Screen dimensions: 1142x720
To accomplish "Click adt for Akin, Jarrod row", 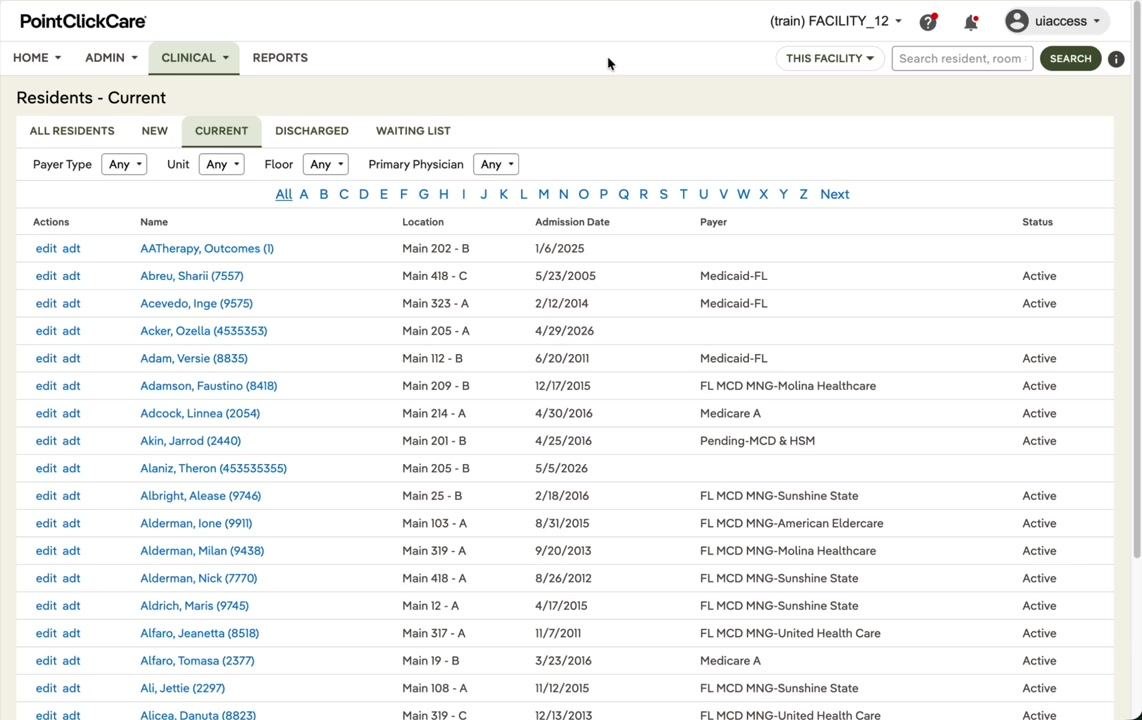I will 71,441.
